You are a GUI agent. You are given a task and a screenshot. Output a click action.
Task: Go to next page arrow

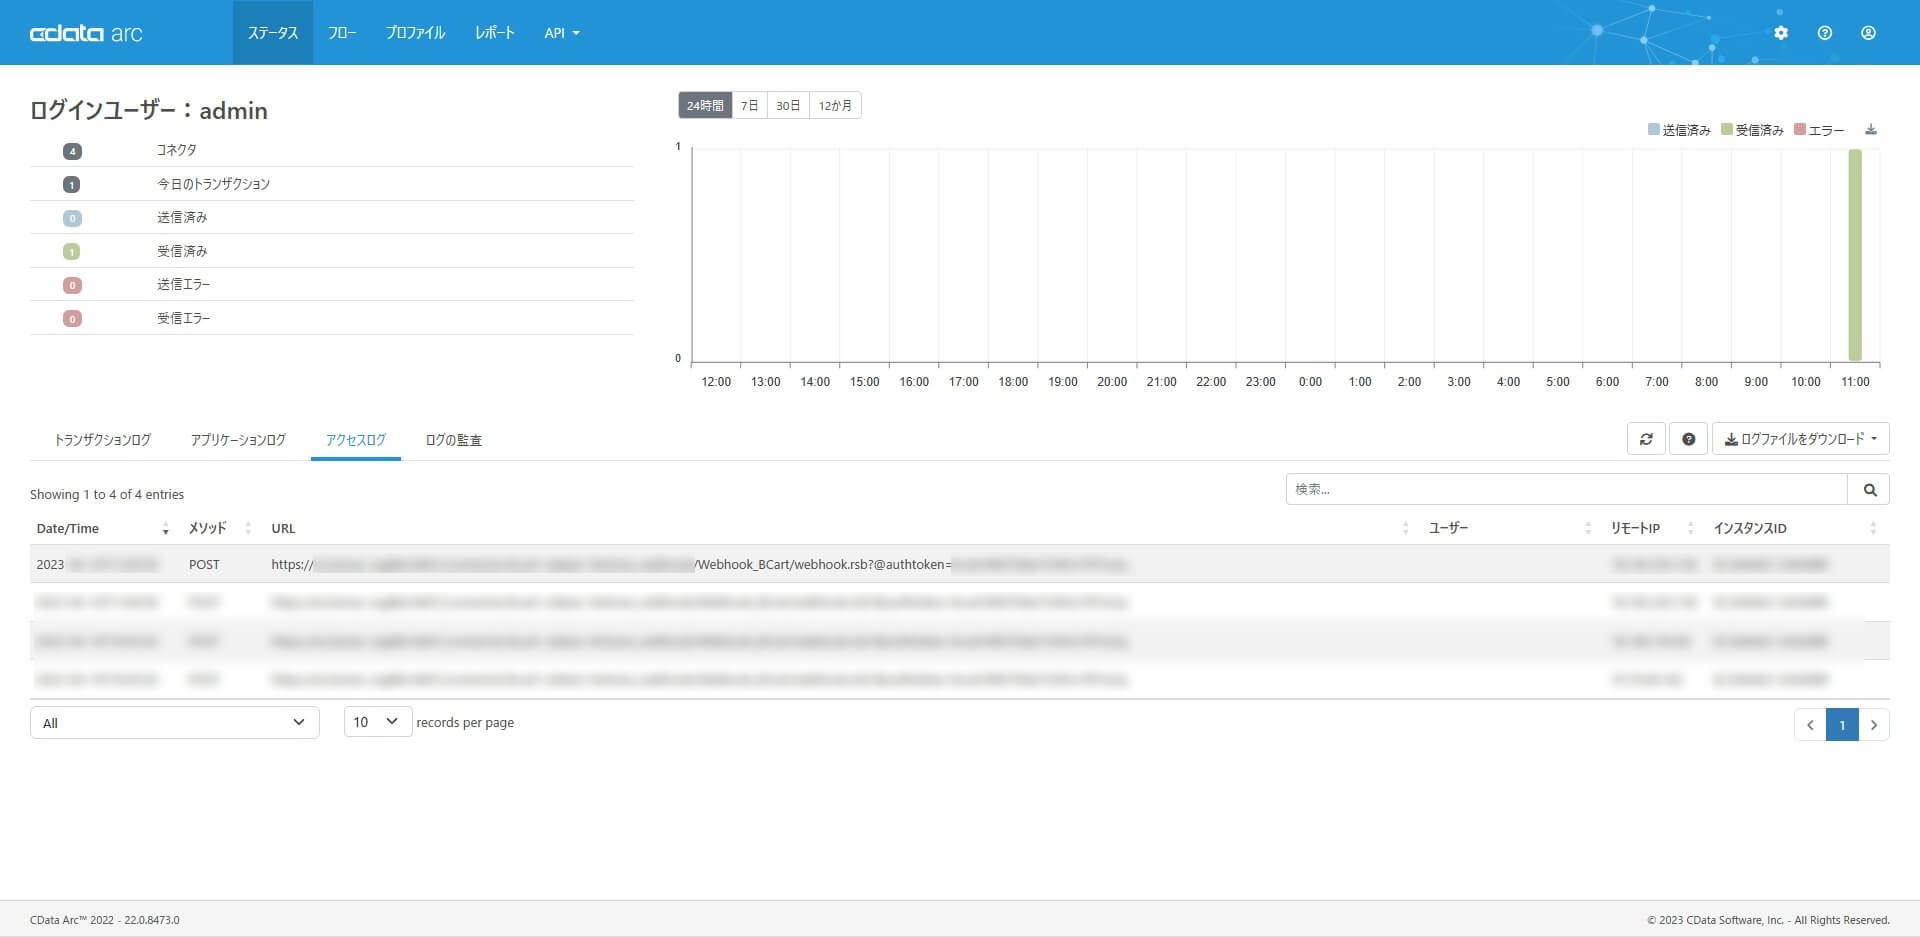tap(1874, 724)
